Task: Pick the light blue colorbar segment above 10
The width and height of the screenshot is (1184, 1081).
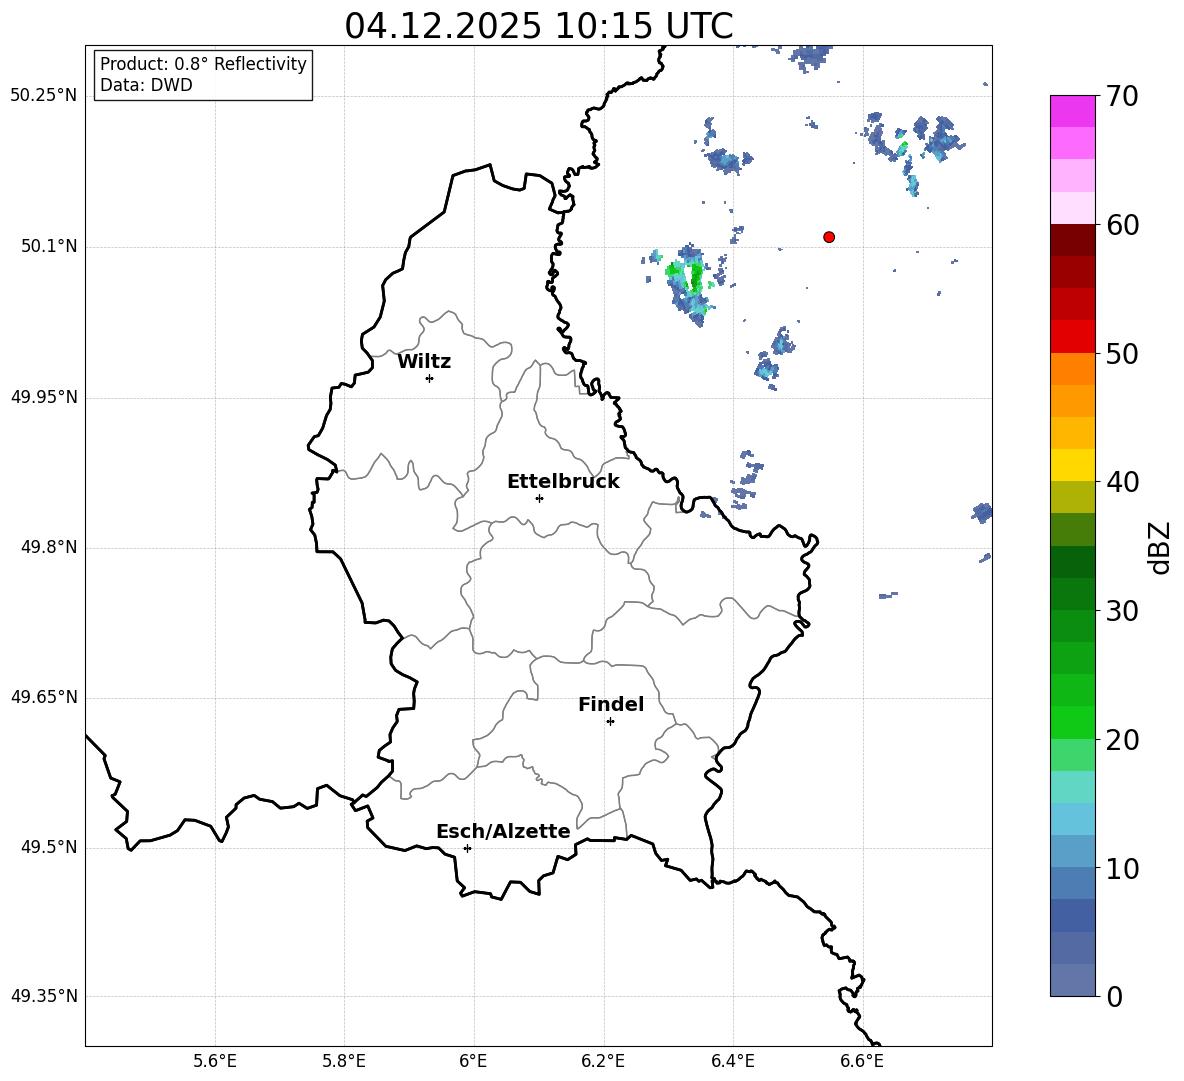Action: tap(1072, 851)
